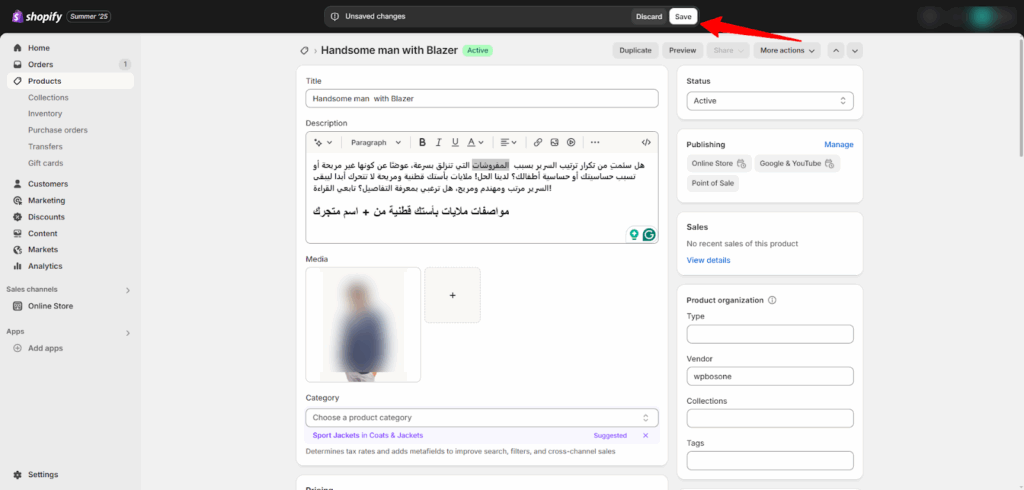Click the Manage publishing link
Image resolution: width=1024 pixels, height=490 pixels.
pyautogui.click(x=838, y=144)
